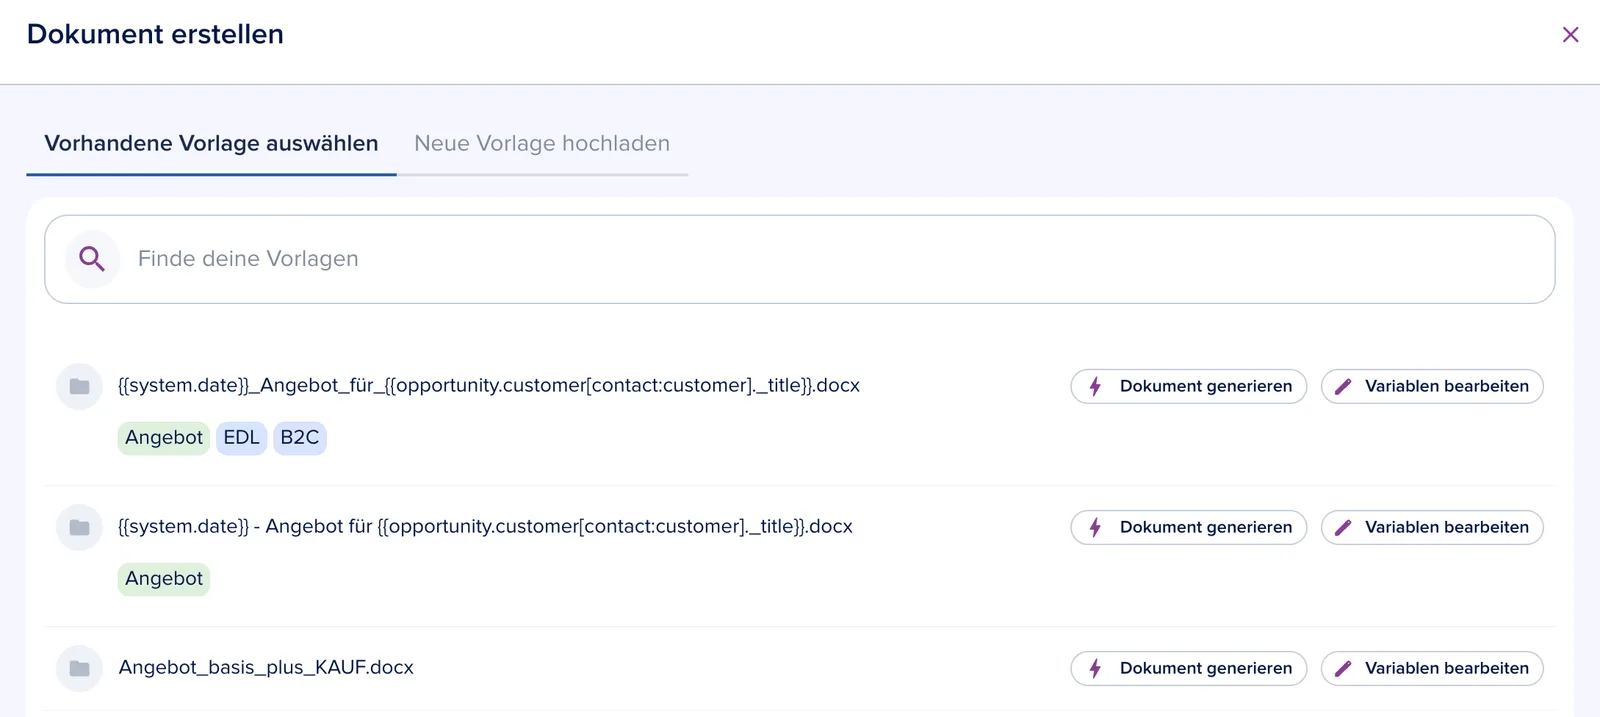This screenshot has width=1600, height=717.
Task: Click folder icon of the '- Angebot für' template
Action: click(x=79, y=527)
